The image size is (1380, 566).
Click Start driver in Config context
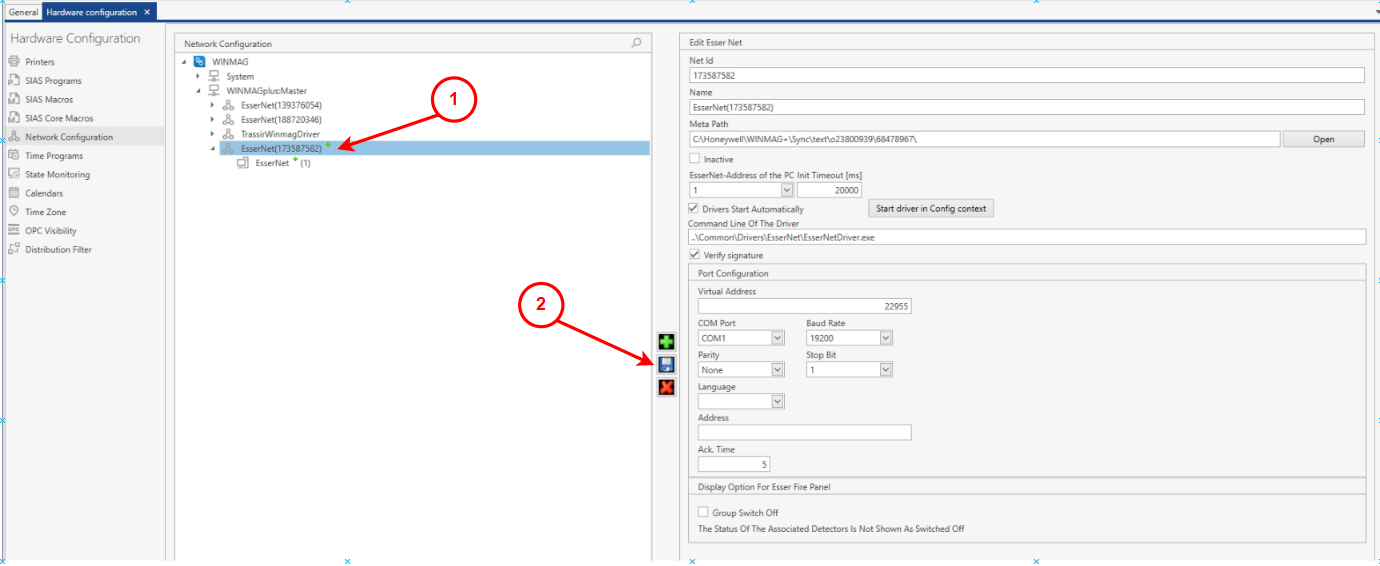pyautogui.click(x=930, y=208)
